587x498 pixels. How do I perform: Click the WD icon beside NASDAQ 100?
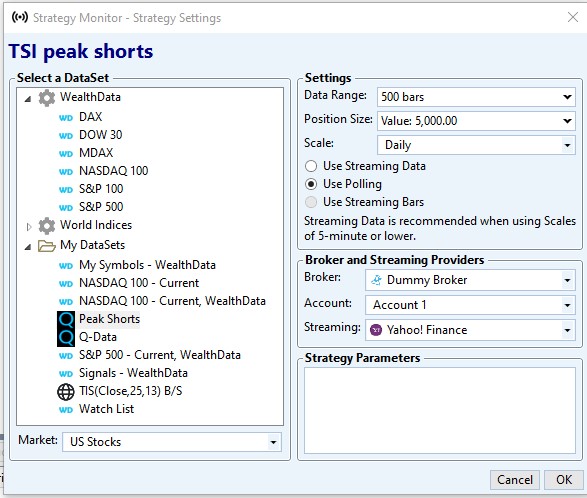pos(66,172)
